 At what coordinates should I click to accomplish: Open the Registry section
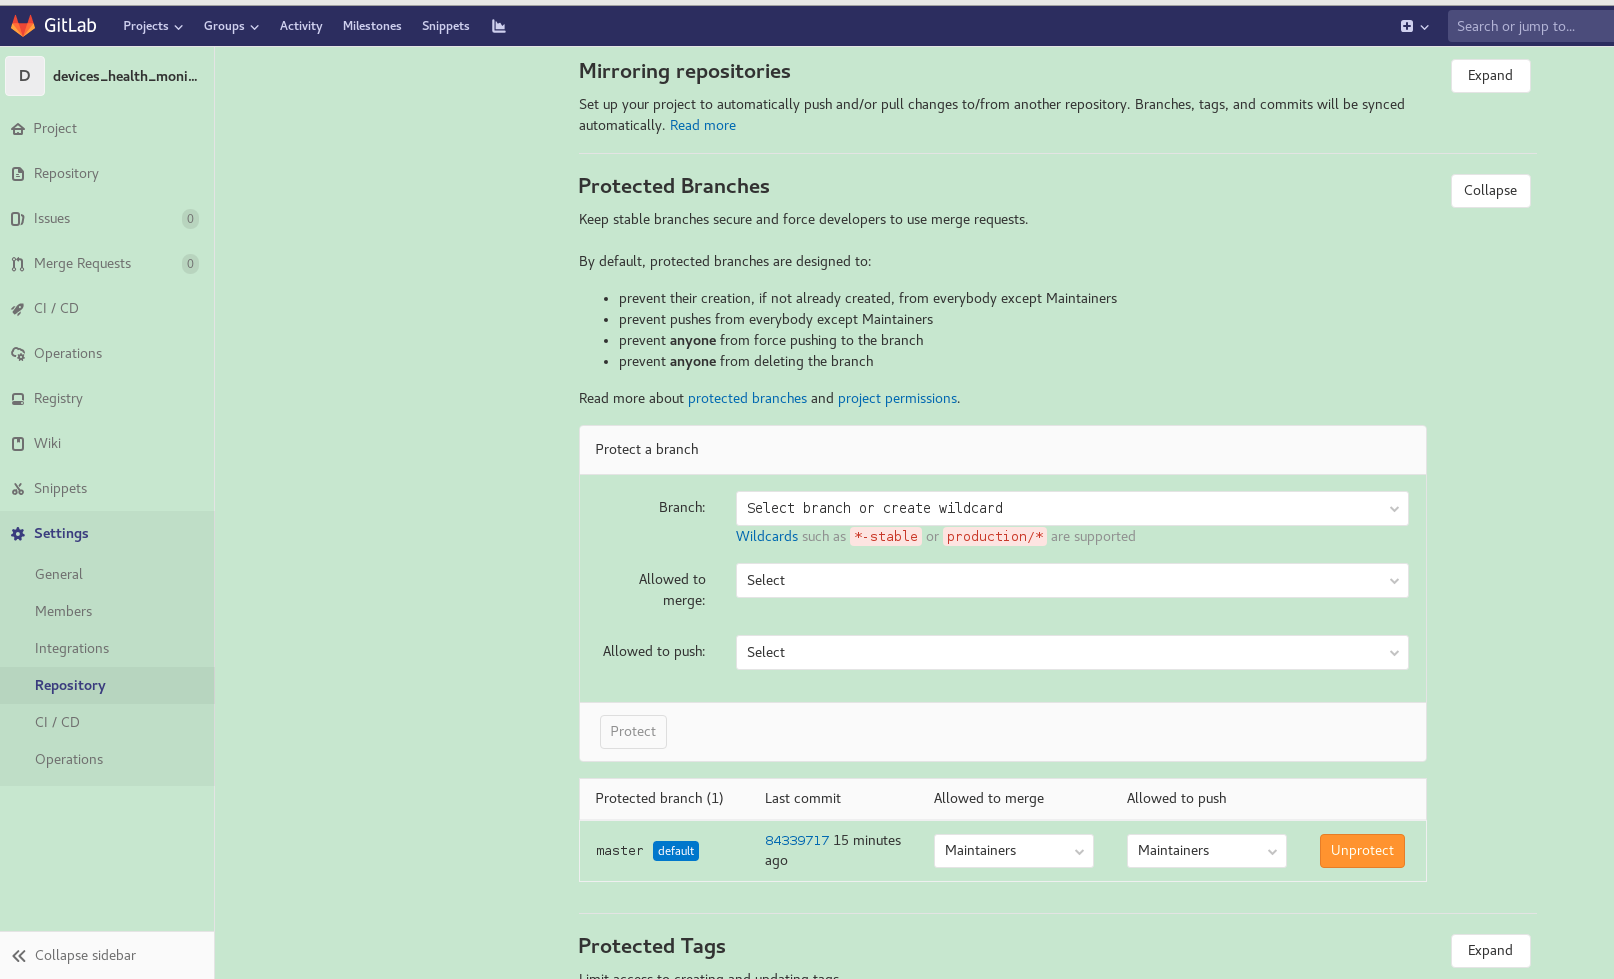(x=58, y=398)
